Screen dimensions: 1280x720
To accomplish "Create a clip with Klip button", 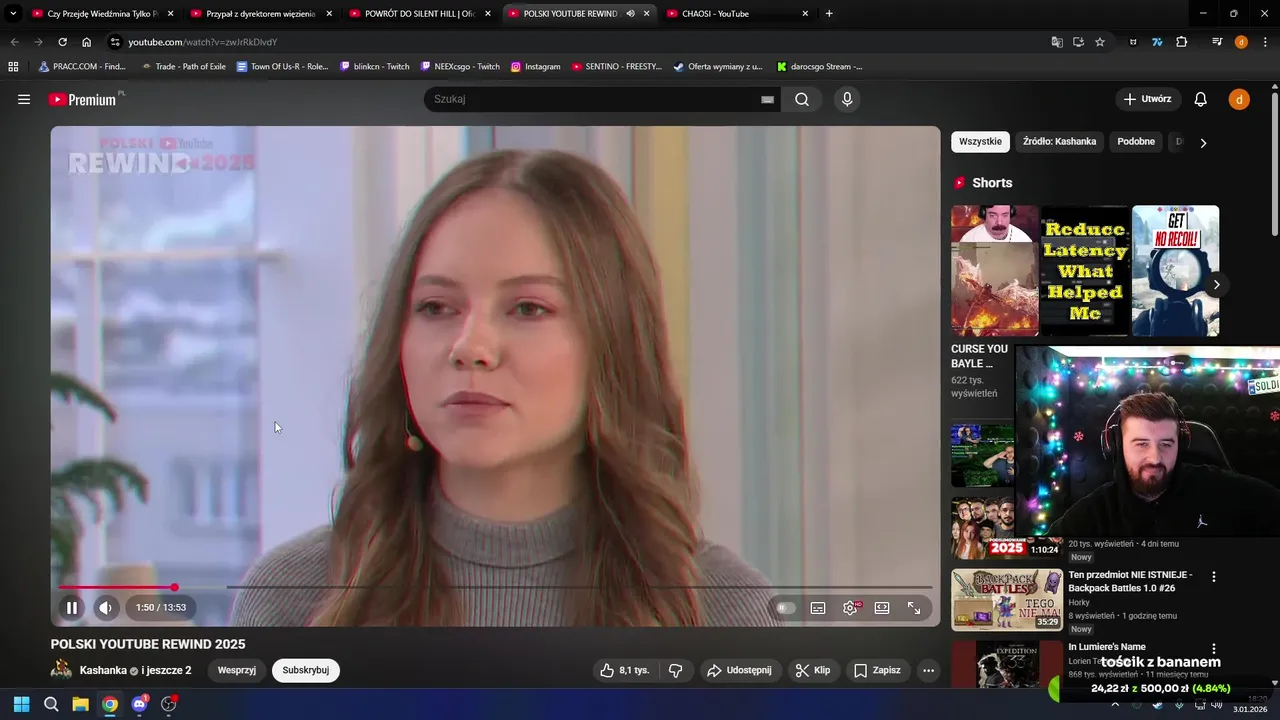I will tap(813, 670).
